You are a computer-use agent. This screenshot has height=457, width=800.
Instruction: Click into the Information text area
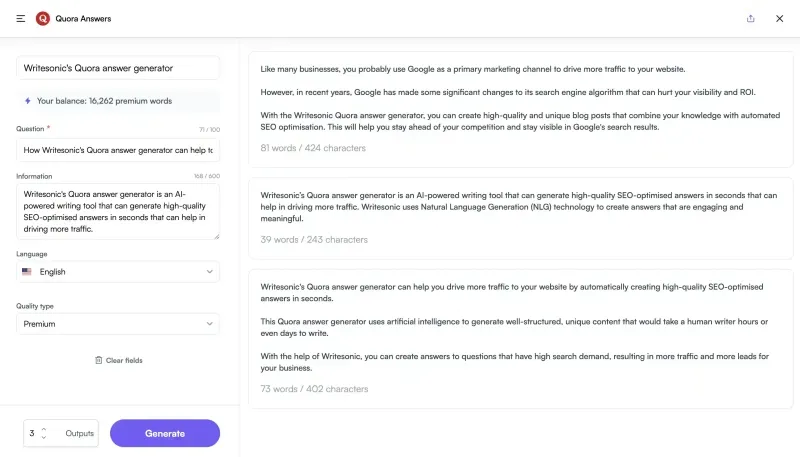click(x=118, y=212)
